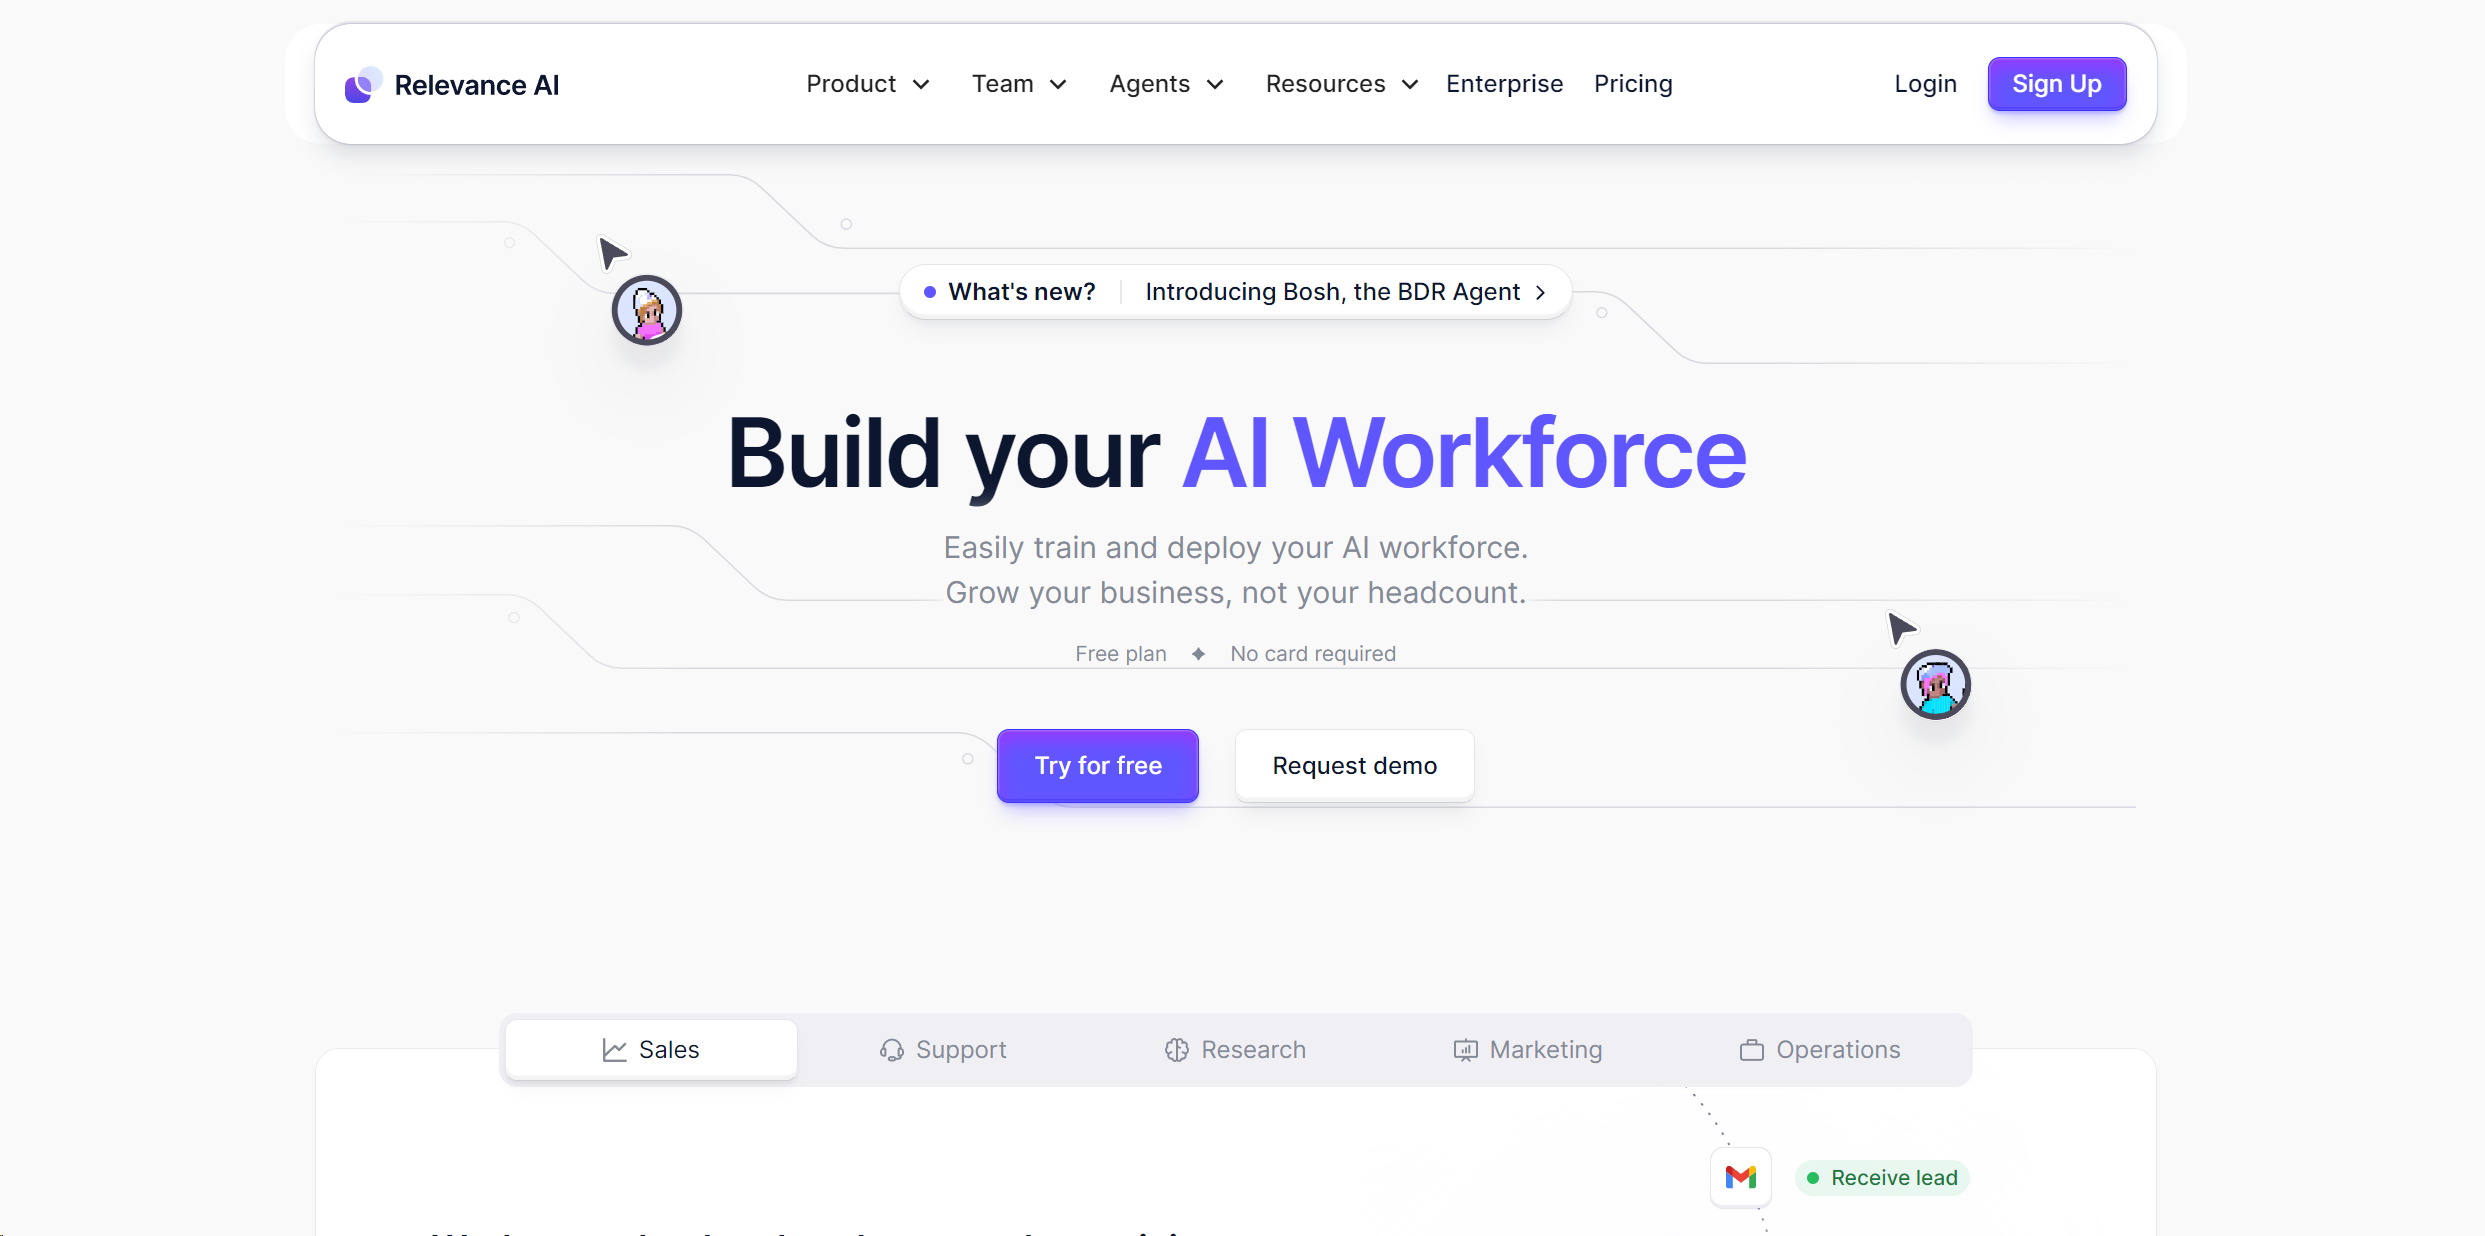Click the Relevance AI logo icon
Image resolution: width=2485 pixels, height=1236 pixels.
point(361,84)
